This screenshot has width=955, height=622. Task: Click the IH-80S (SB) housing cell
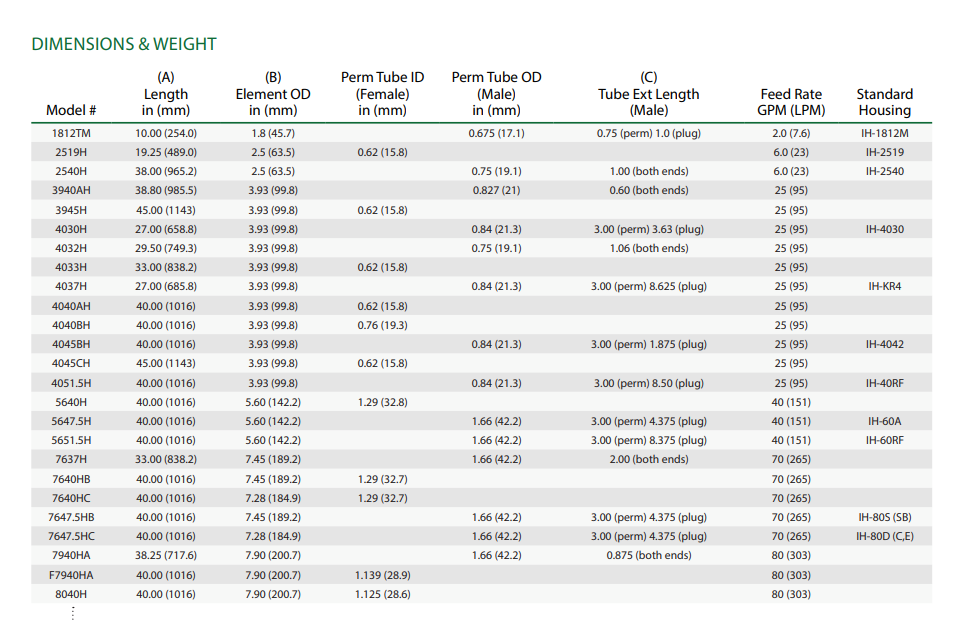point(884,517)
